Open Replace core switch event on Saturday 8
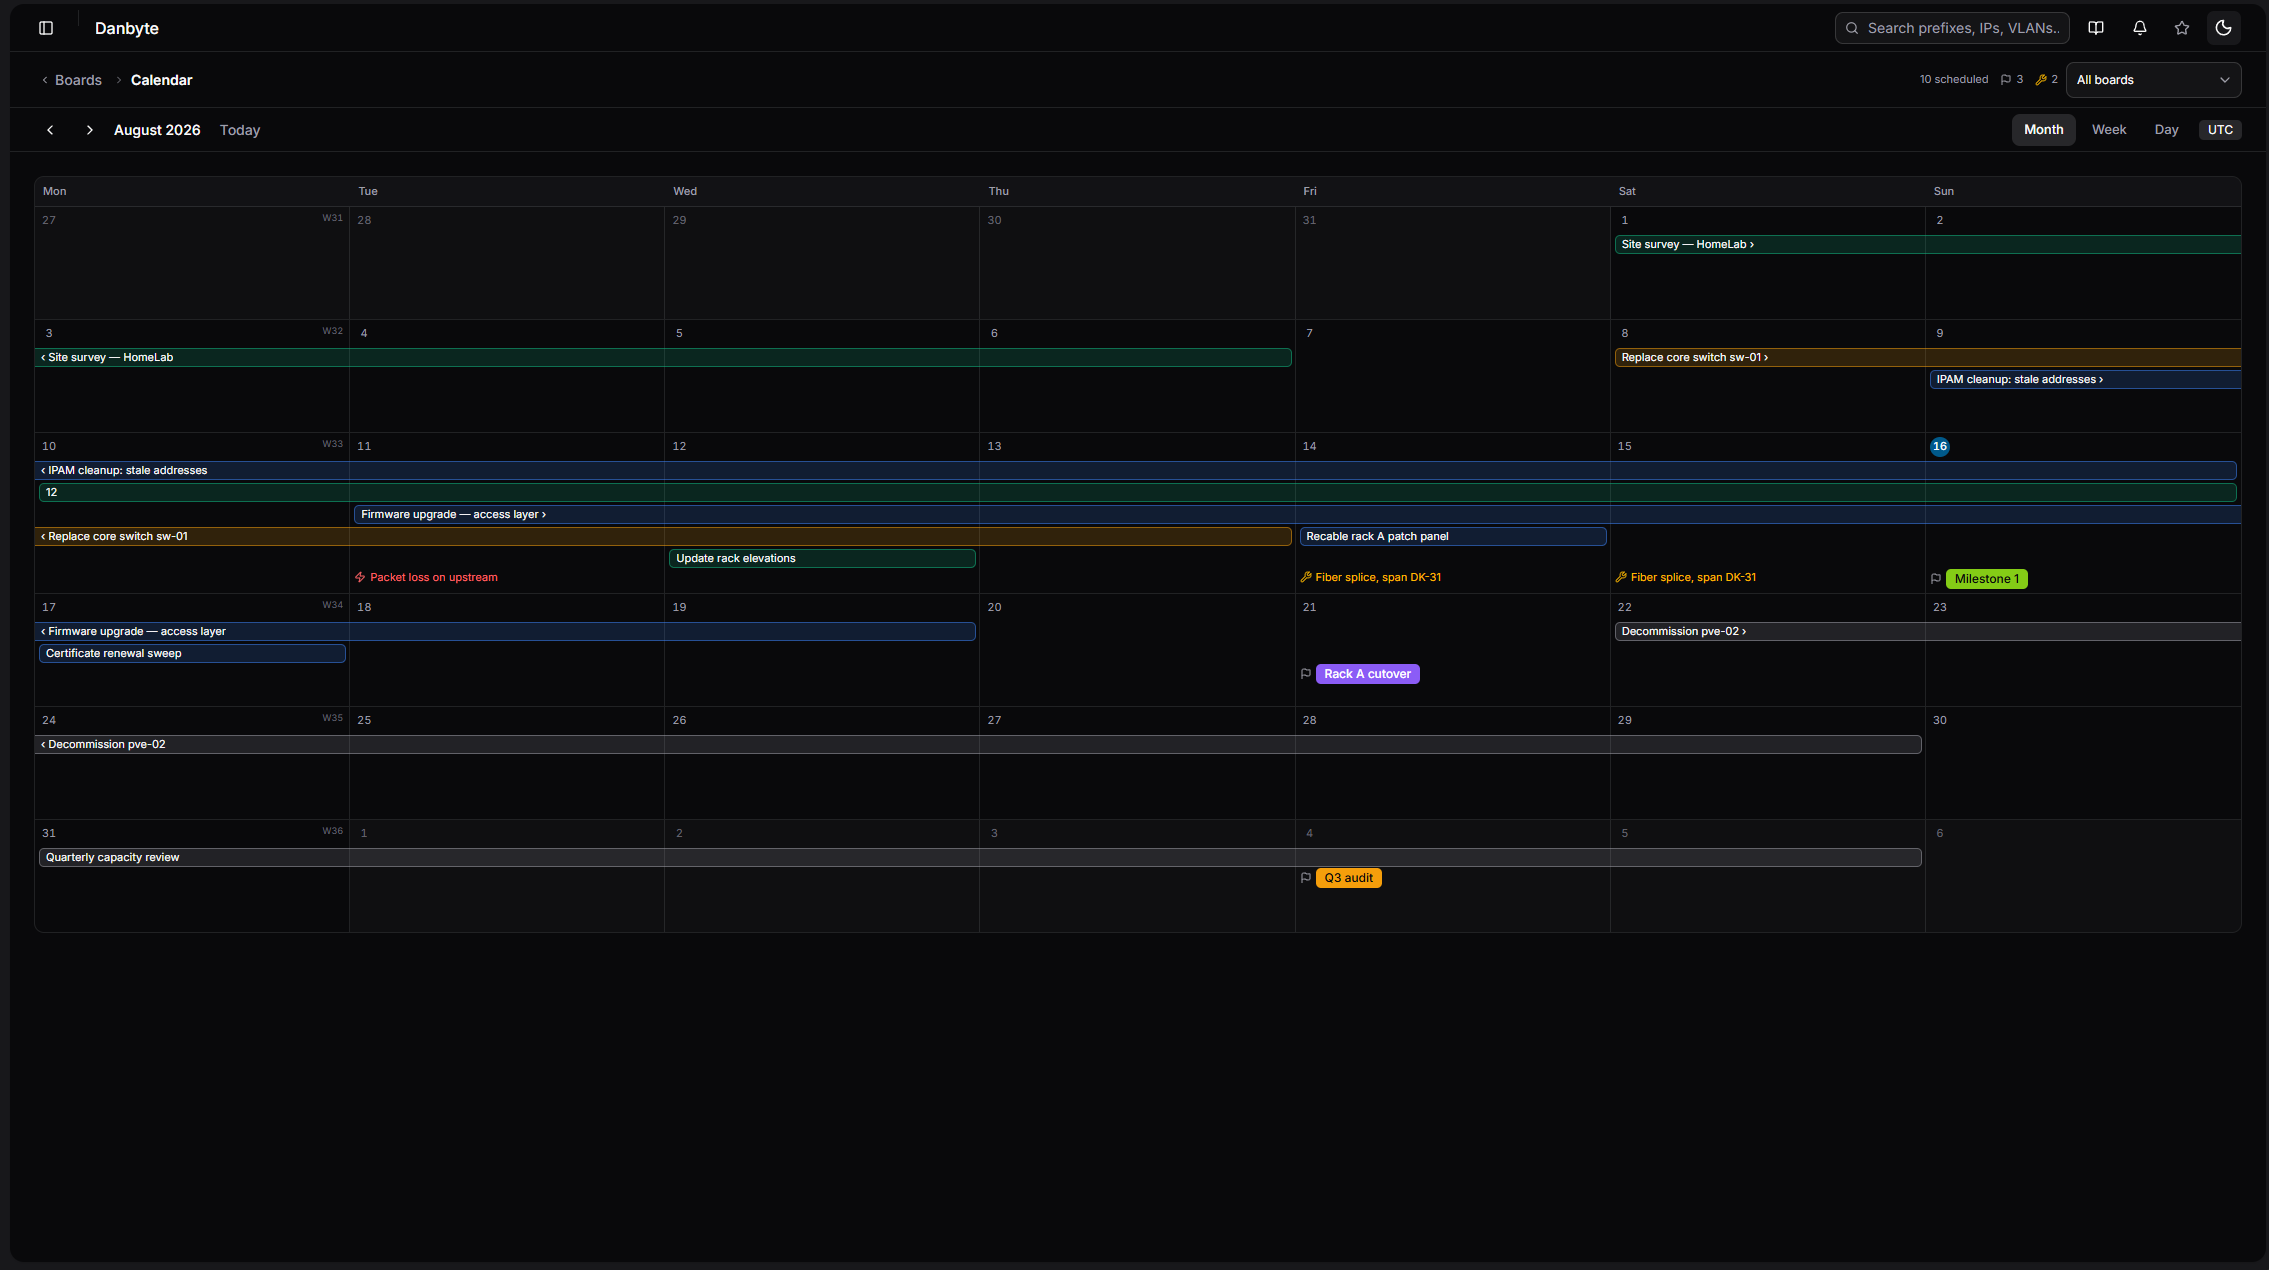Viewport: 2269px width, 1270px height. (x=1927, y=357)
